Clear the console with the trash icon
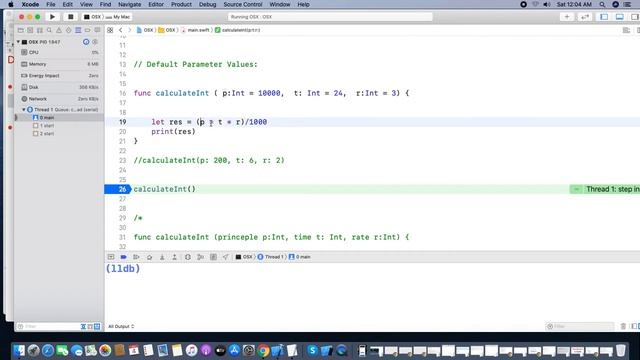 click(623, 326)
